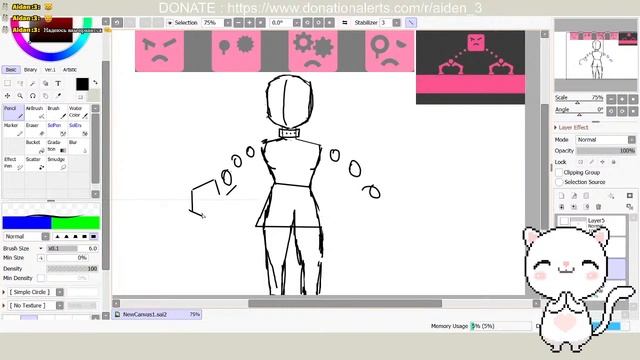Toggle straight line drawing mode button

click(411, 22)
